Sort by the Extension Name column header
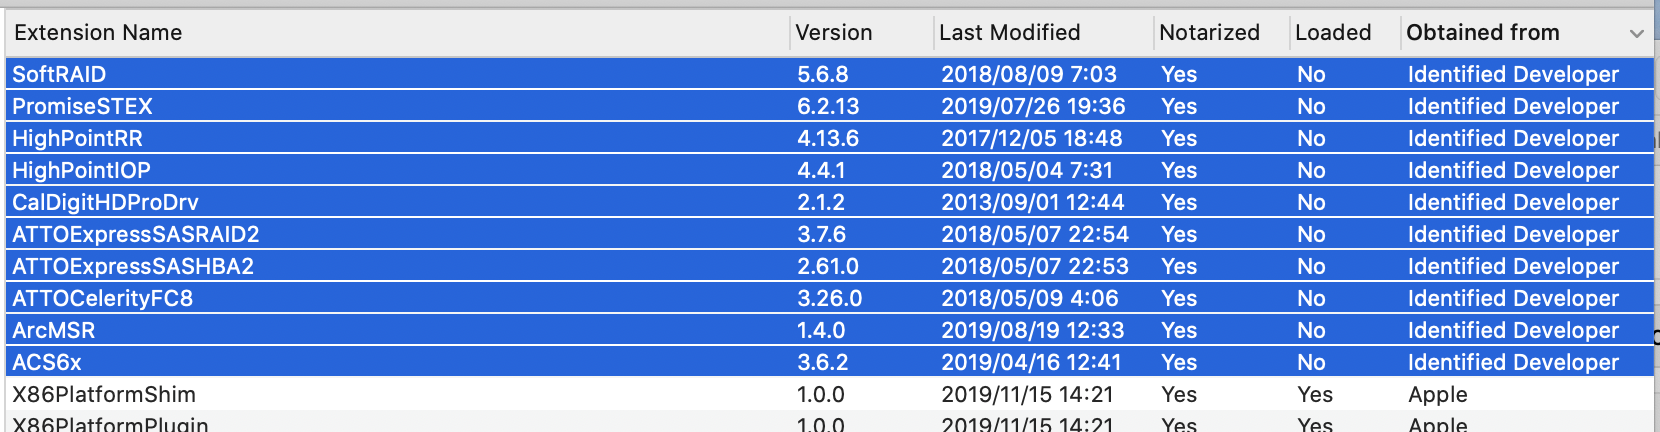The image size is (1660, 432). 397,33
